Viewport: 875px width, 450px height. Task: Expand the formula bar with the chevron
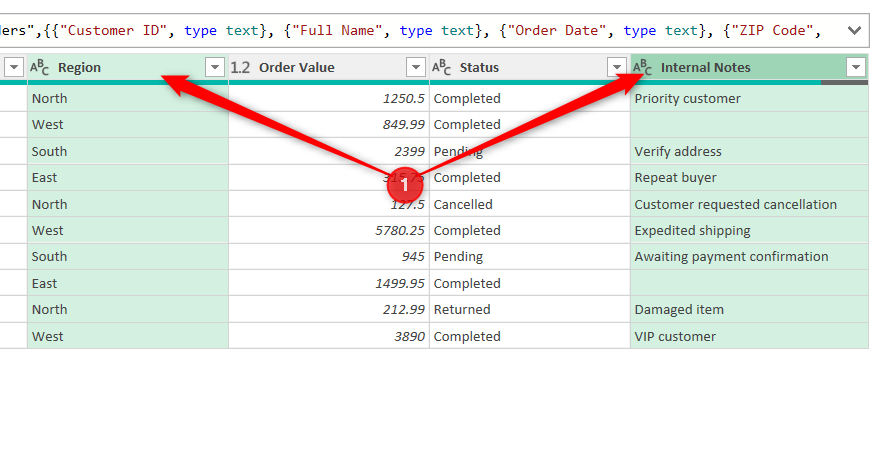(854, 30)
